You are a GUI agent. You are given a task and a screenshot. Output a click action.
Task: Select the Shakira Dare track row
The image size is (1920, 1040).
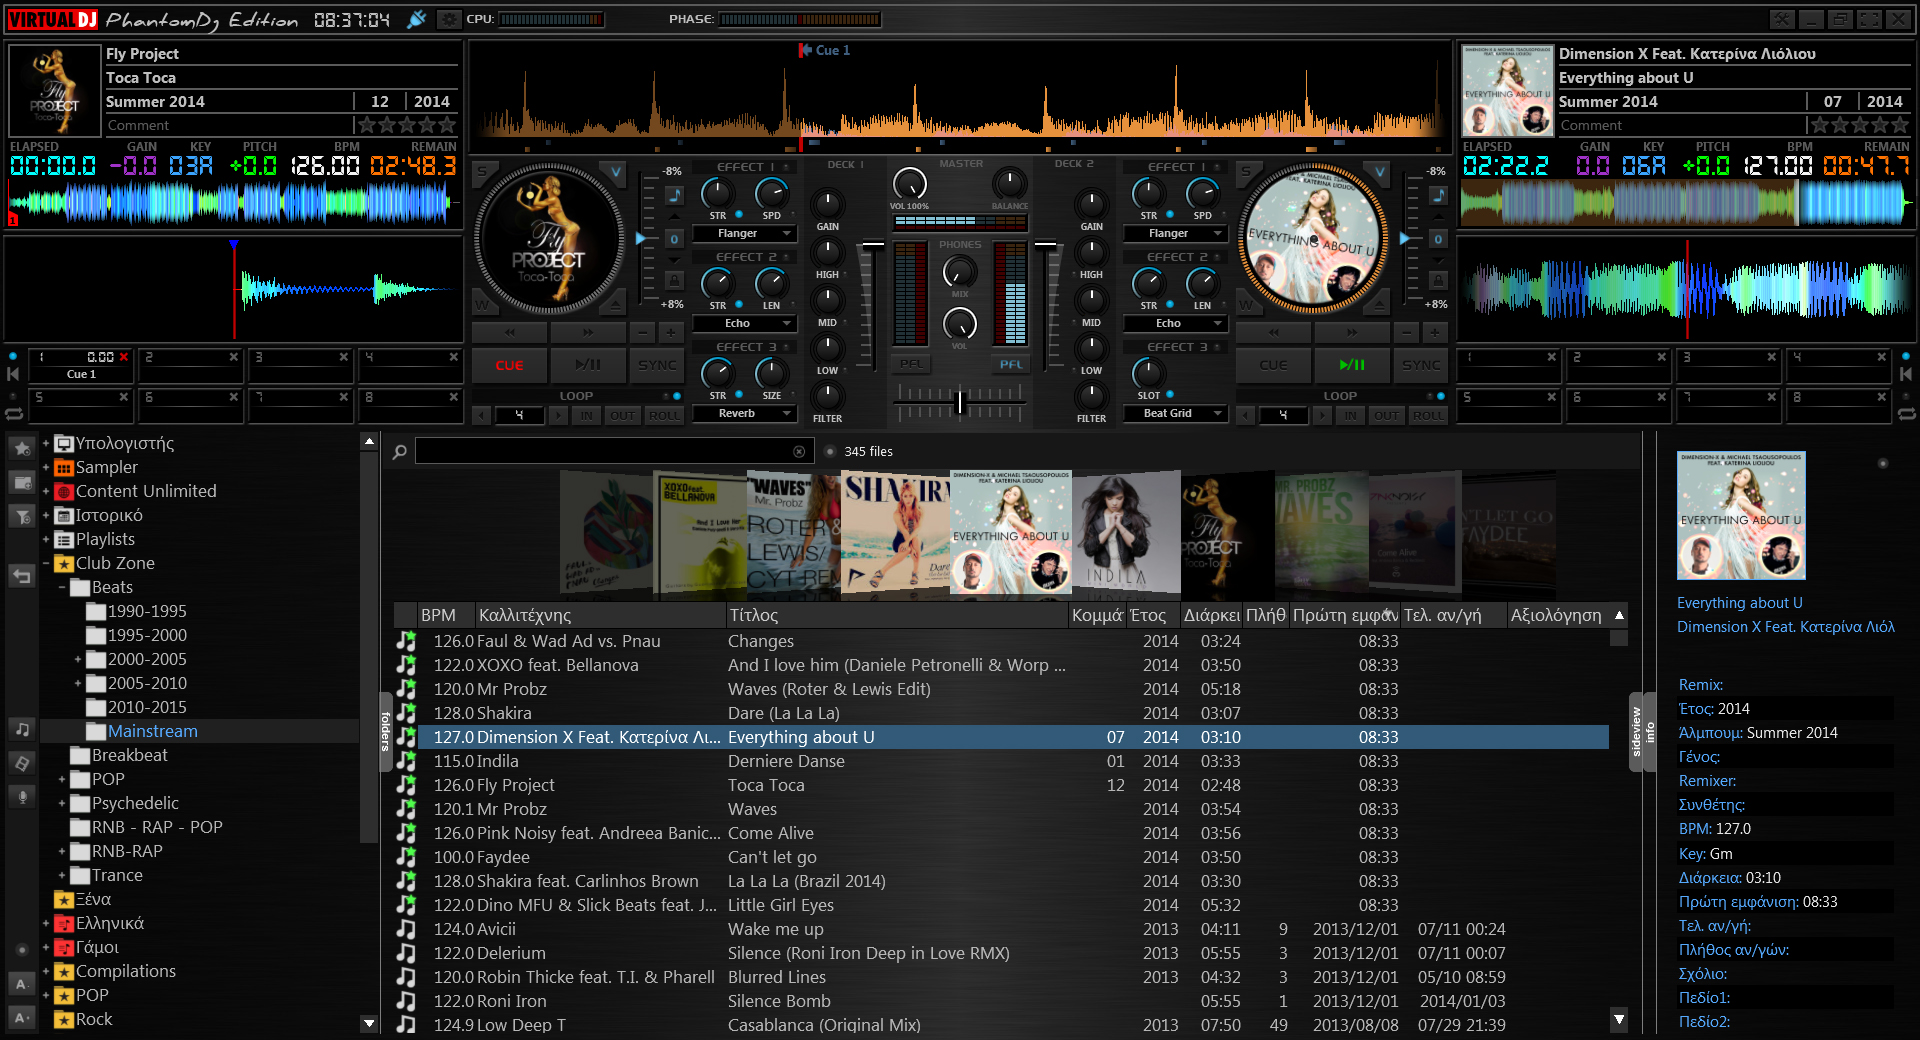tap(1001, 713)
